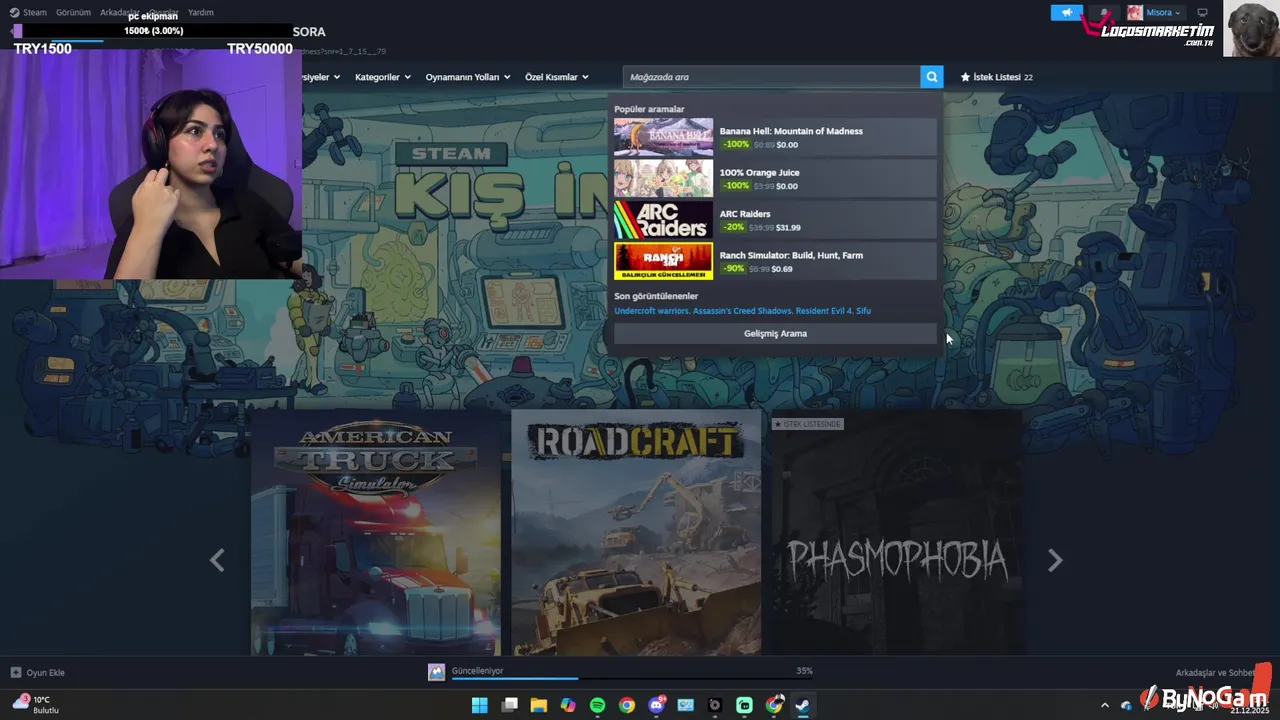Go to previous carousel slide arrow

click(217, 560)
